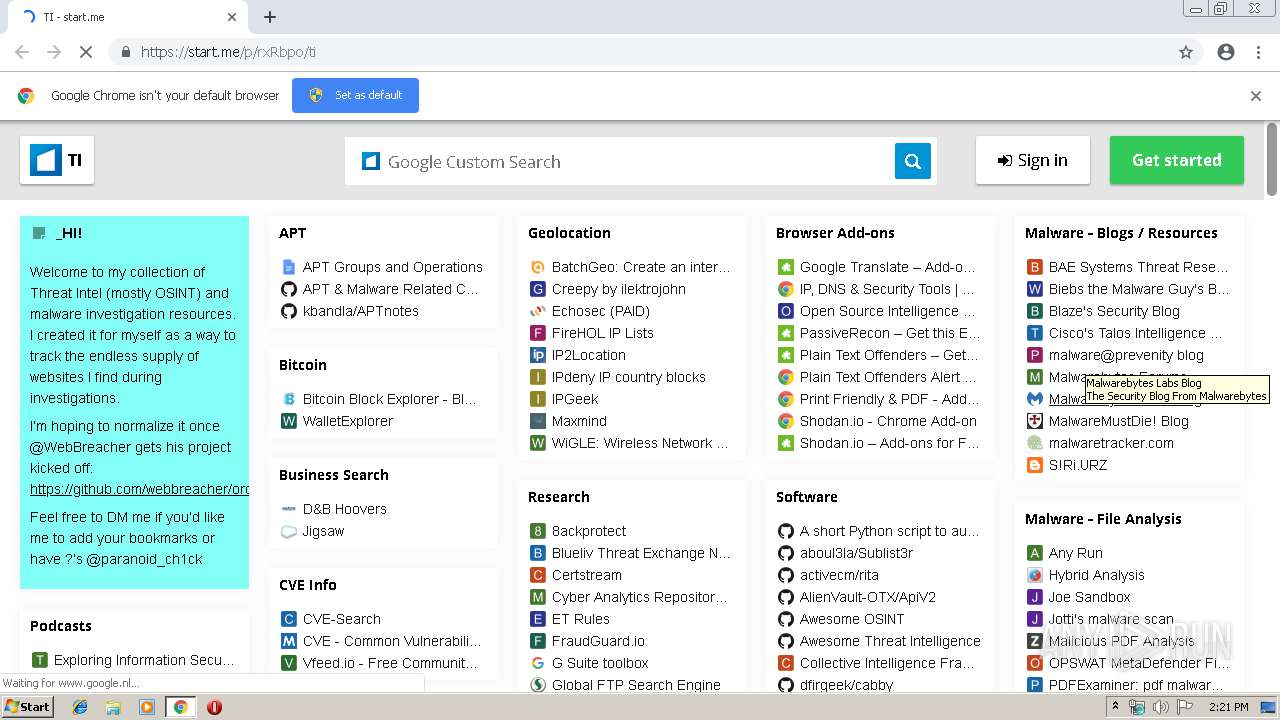Click the Get started button
The width and height of the screenshot is (1280, 720).
pyautogui.click(x=1176, y=160)
